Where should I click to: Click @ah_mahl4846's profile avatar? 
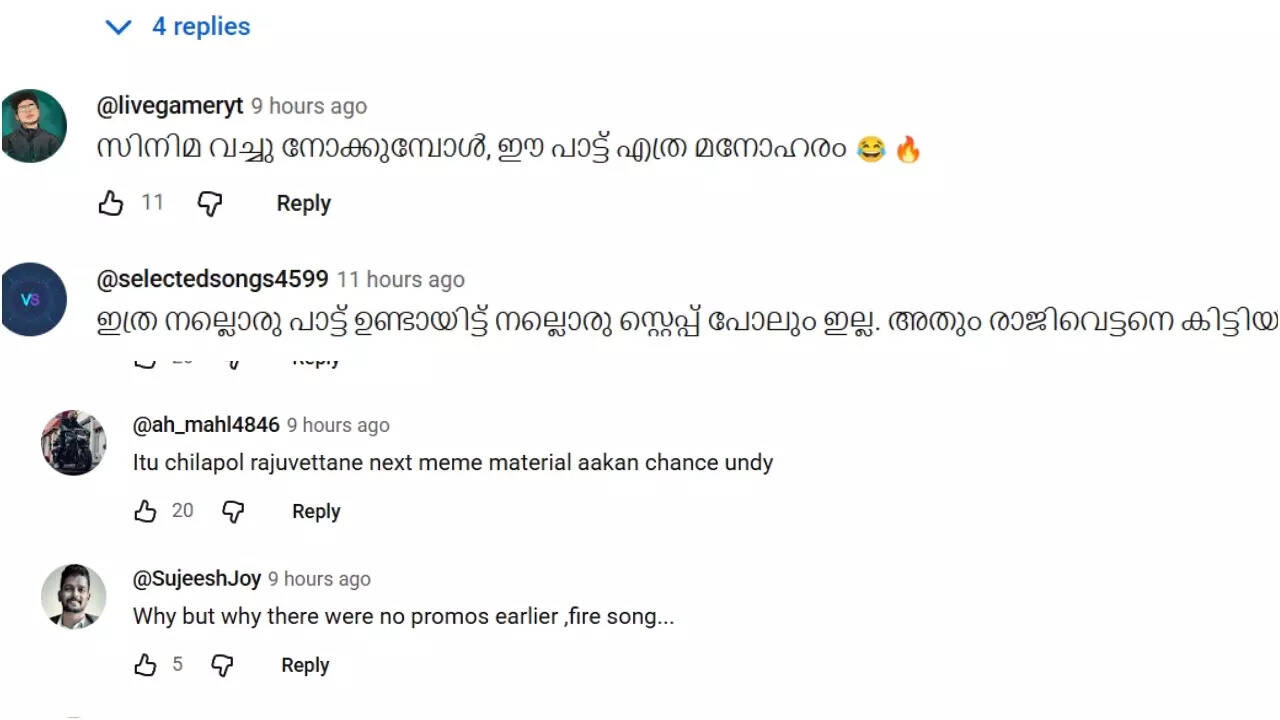click(73, 442)
